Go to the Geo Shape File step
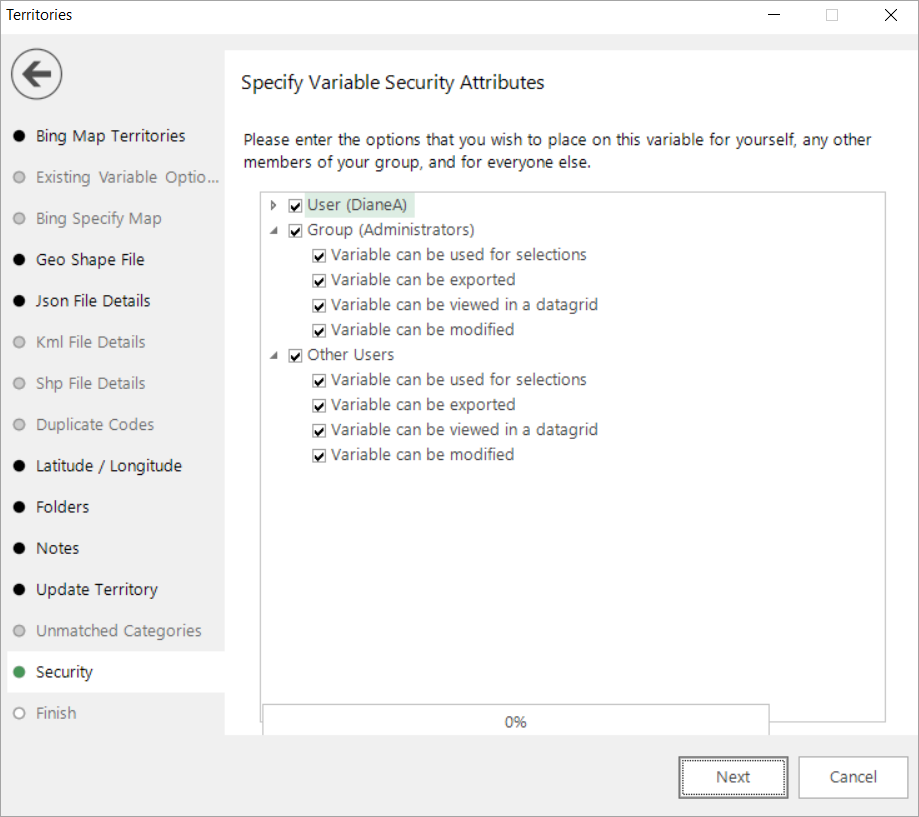 (90, 260)
